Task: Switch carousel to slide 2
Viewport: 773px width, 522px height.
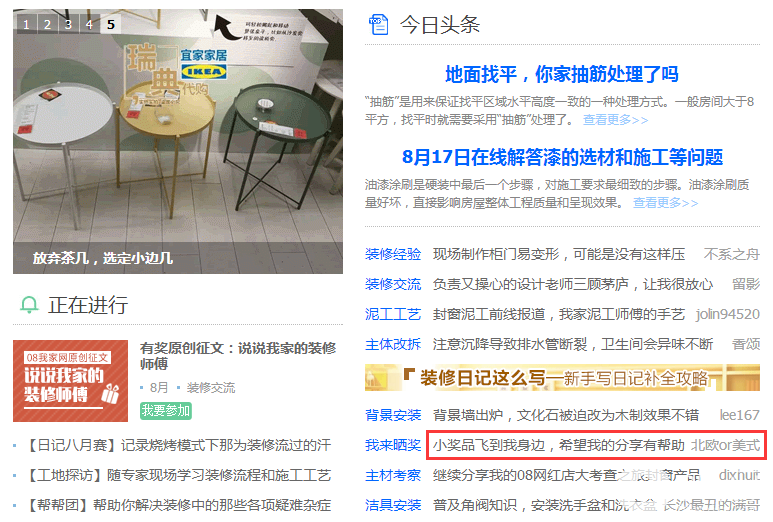Action: pyautogui.click(x=48, y=24)
